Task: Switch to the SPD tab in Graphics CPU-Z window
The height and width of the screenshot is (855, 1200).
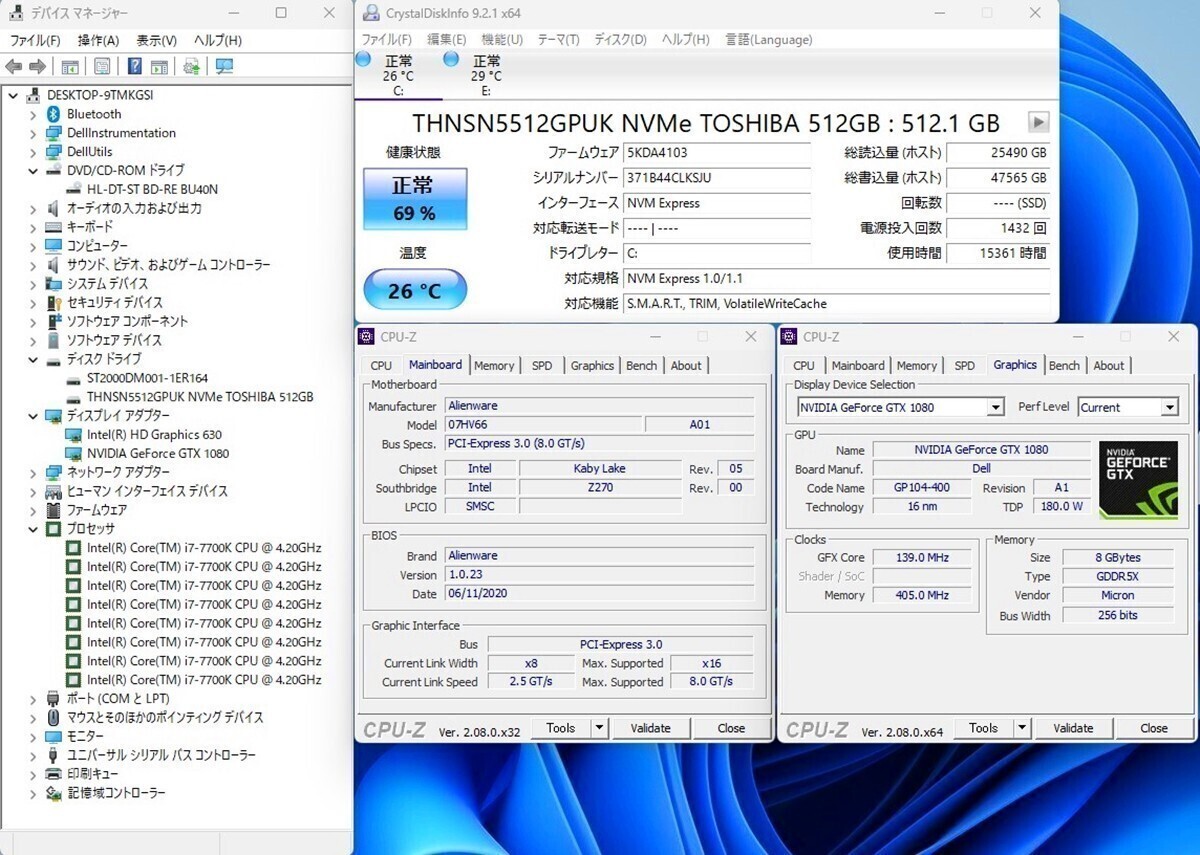Action: point(964,366)
